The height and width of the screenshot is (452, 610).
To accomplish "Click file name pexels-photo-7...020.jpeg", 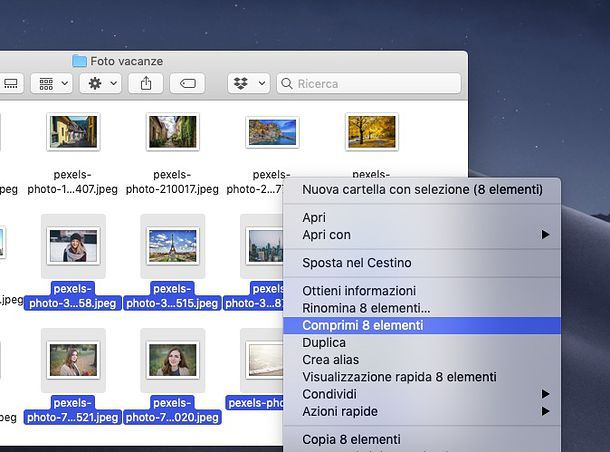I will tap(172, 410).
